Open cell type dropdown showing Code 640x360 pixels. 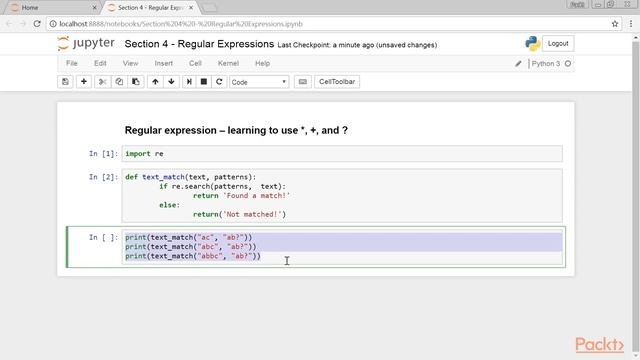[259, 82]
